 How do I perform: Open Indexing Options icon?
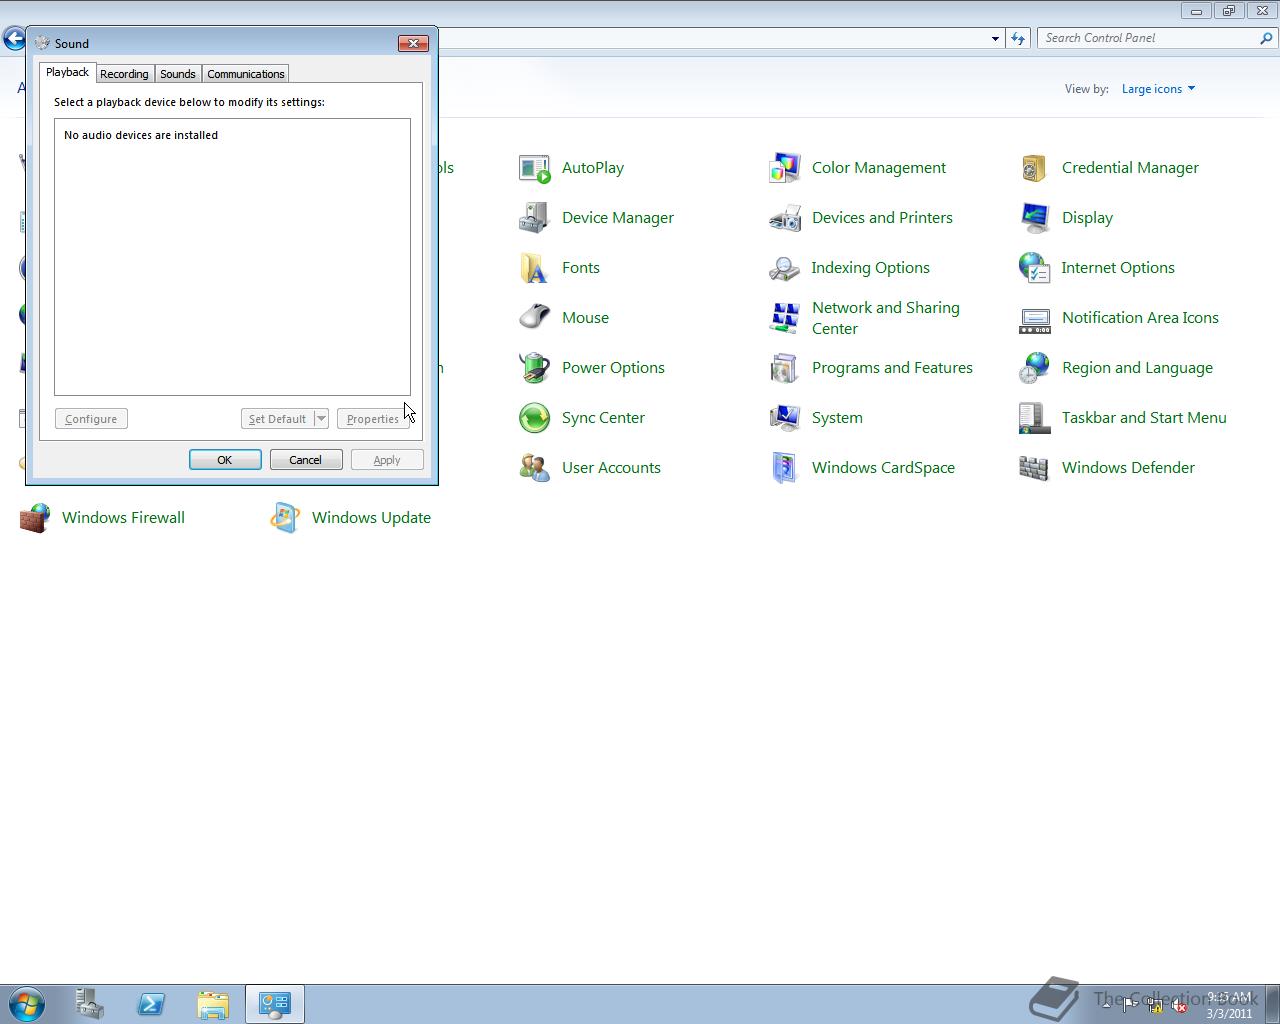(785, 268)
